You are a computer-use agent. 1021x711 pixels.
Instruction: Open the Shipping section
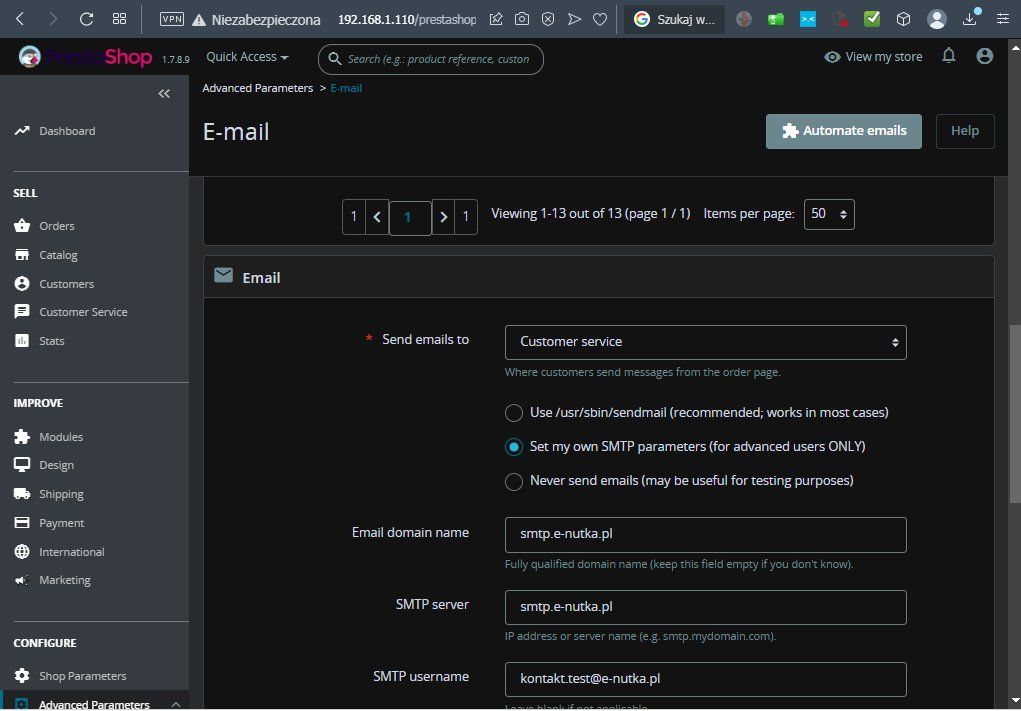pos(61,494)
